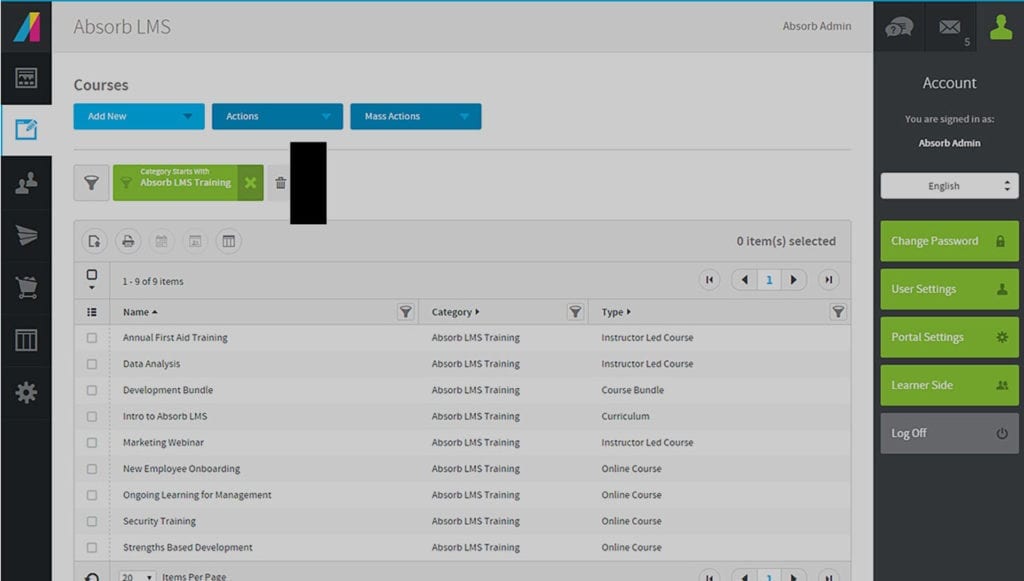Filter the Category column
Viewport: 1024px width, 581px height.
point(575,312)
